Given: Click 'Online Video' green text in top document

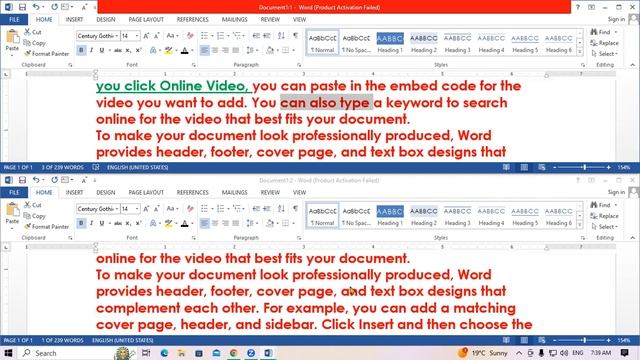Looking at the screenshot, I should (x=203, y=86).
